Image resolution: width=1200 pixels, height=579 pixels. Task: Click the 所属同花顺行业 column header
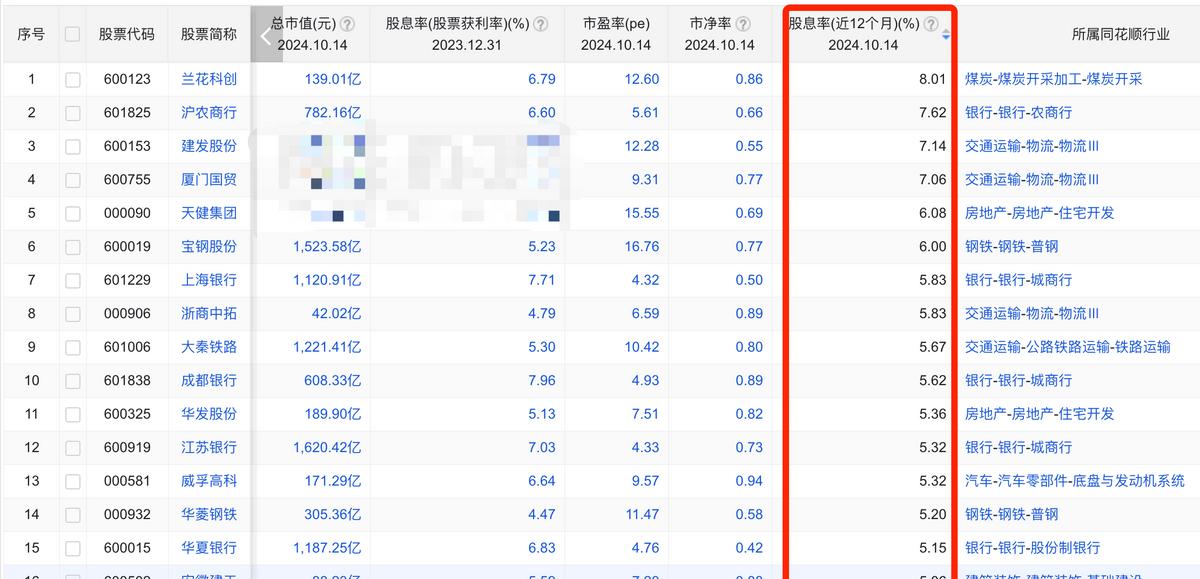tap(1120, 34)
